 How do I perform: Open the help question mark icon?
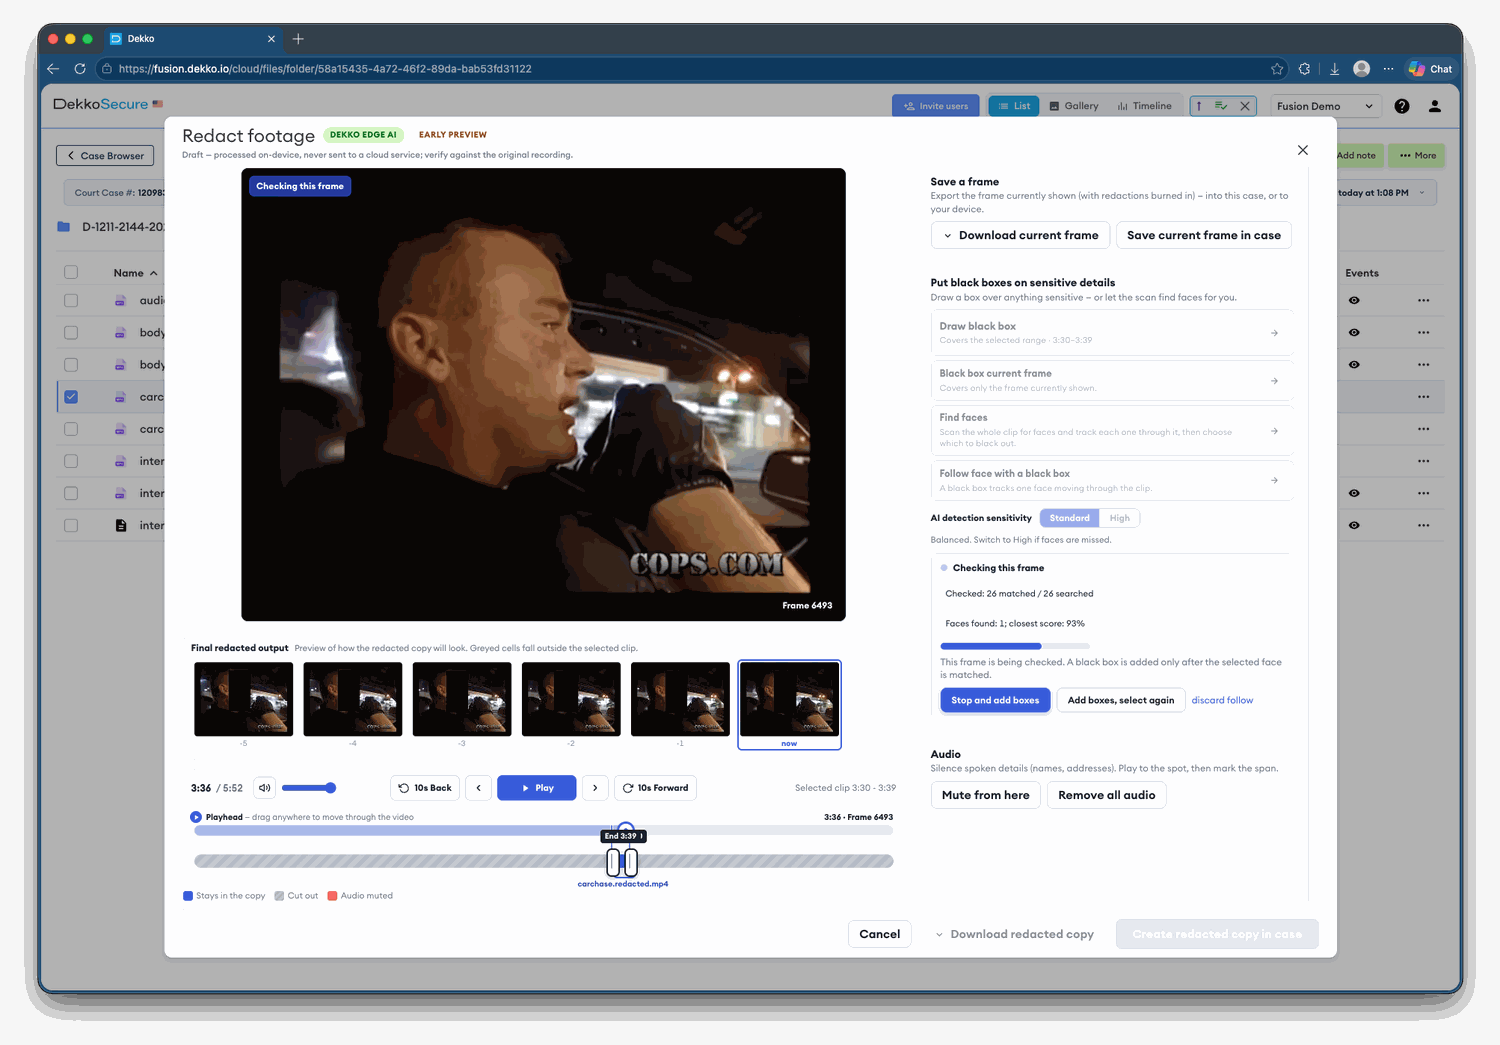pyautogui.click(x=1402, y=106)
